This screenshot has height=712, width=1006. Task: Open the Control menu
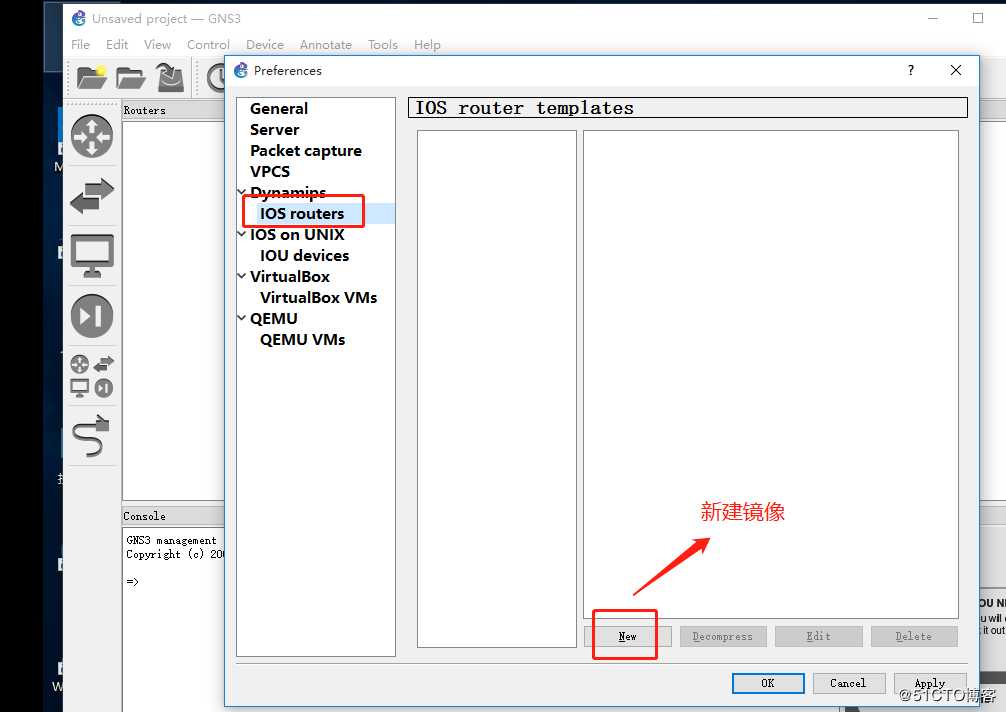tap(208, 44)
